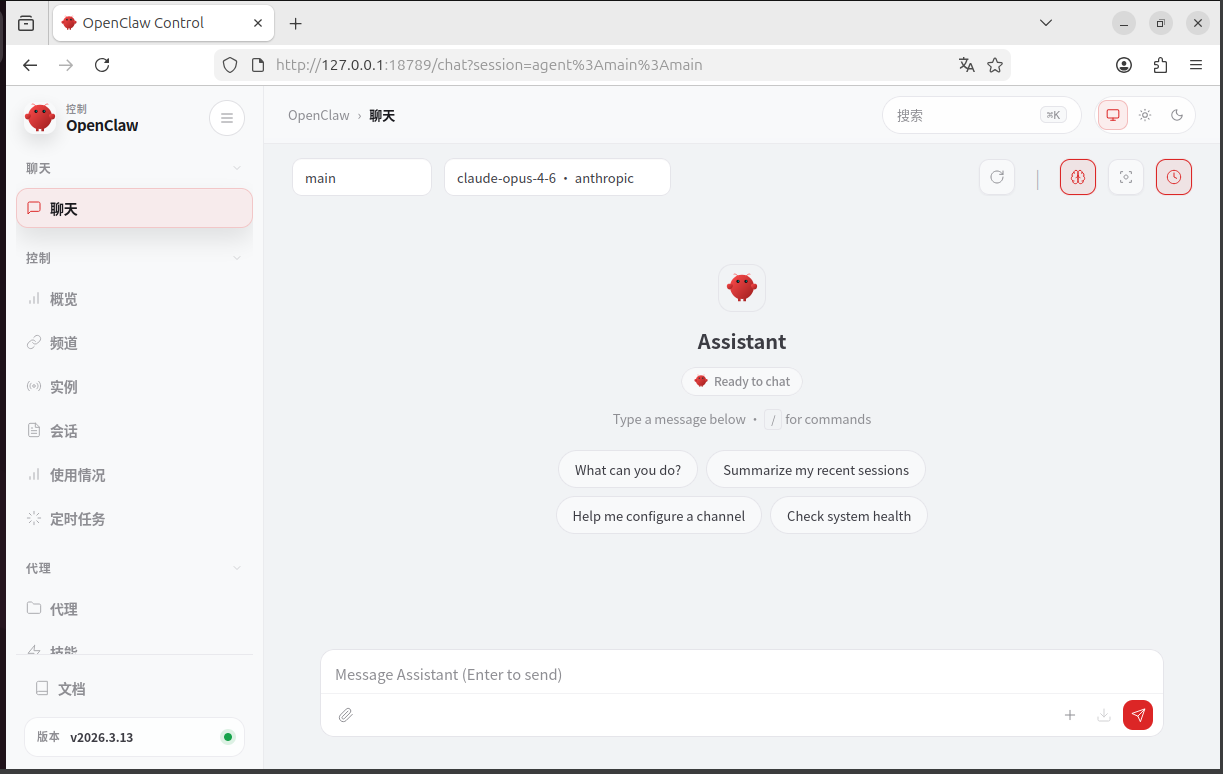Click the refresh chat icon button
The height and width of the screenshot is (774, 1223).
[x=996, y=177]
